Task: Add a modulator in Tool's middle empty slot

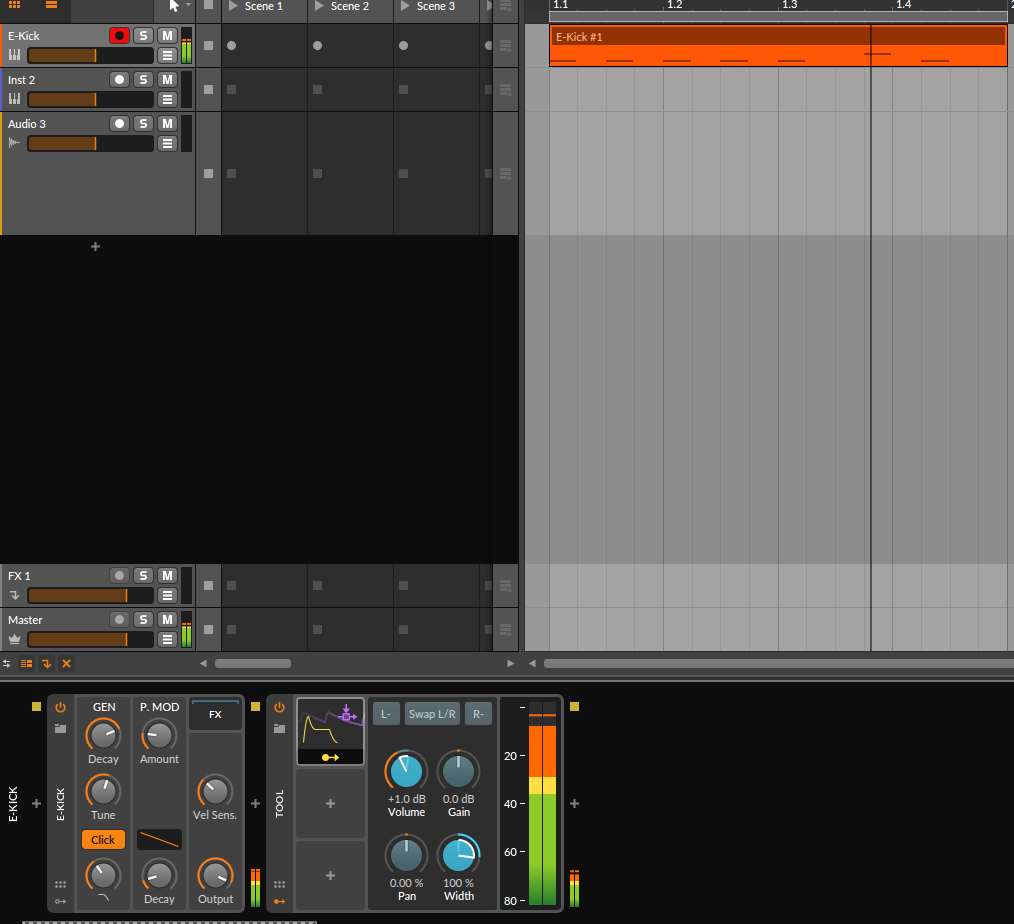Action: click(330, 803)
